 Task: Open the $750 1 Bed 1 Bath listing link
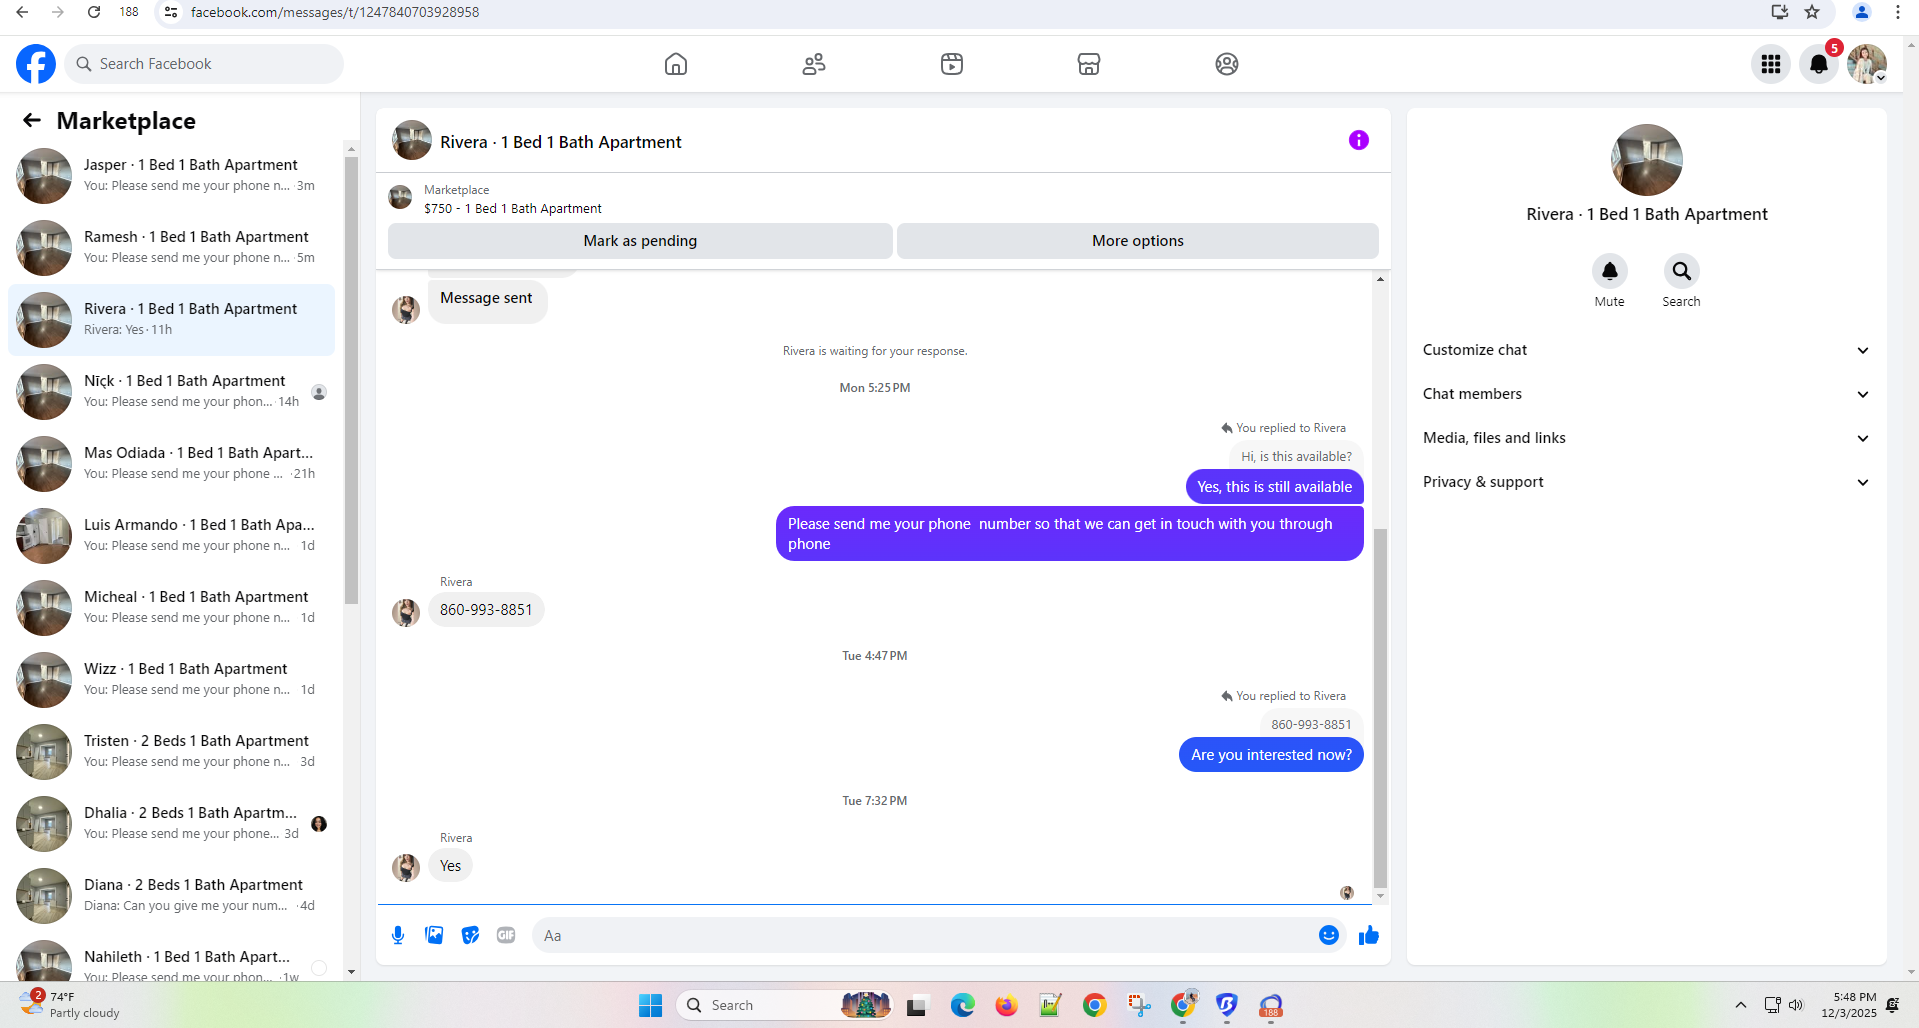pos(512,208)
